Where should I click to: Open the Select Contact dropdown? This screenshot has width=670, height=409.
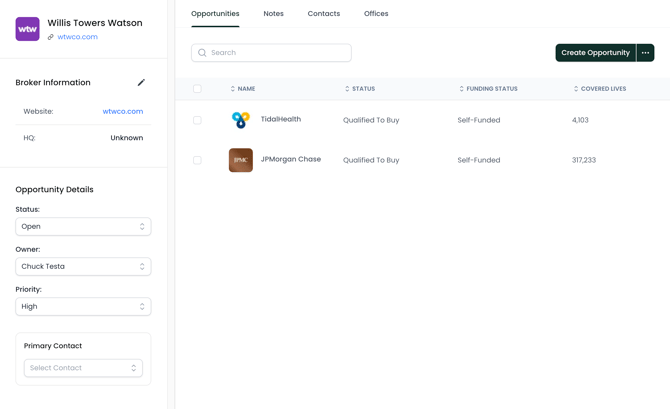pos(83,368)
